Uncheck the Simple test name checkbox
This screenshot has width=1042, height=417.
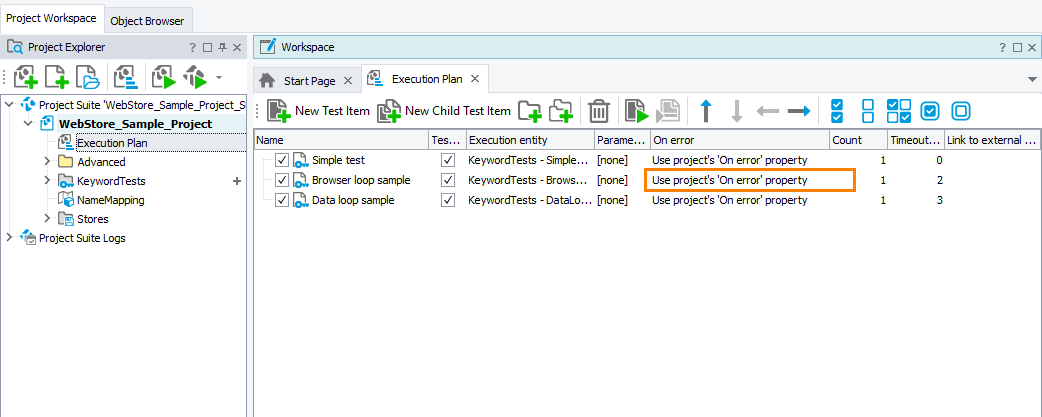click(x=282, y=160)
